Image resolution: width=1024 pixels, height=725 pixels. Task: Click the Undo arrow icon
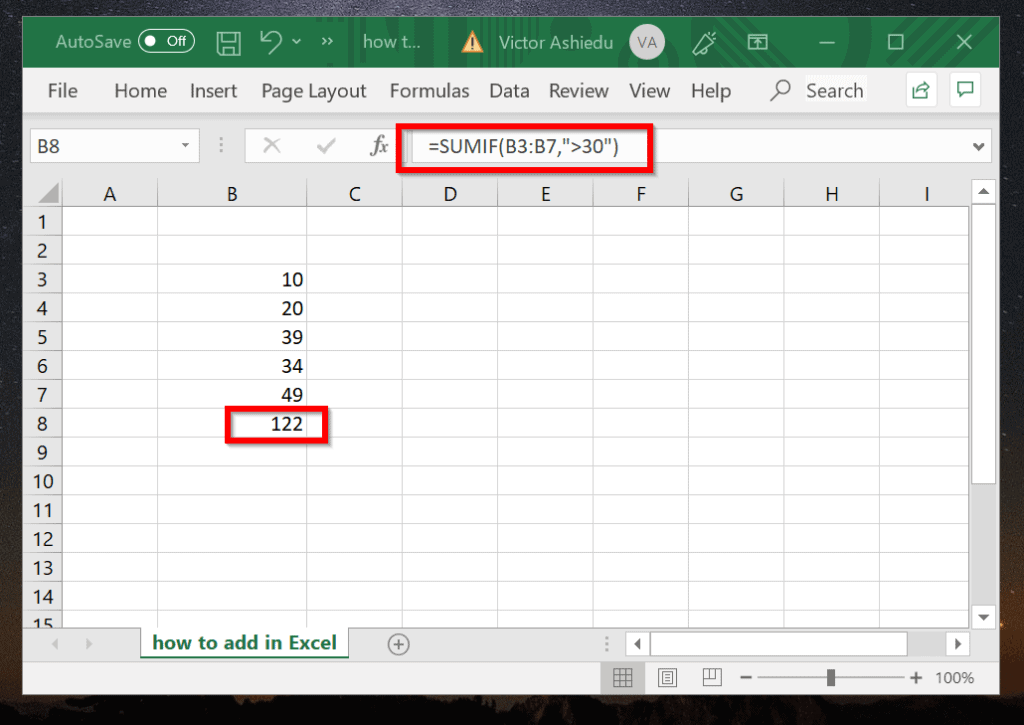point(270,42)
